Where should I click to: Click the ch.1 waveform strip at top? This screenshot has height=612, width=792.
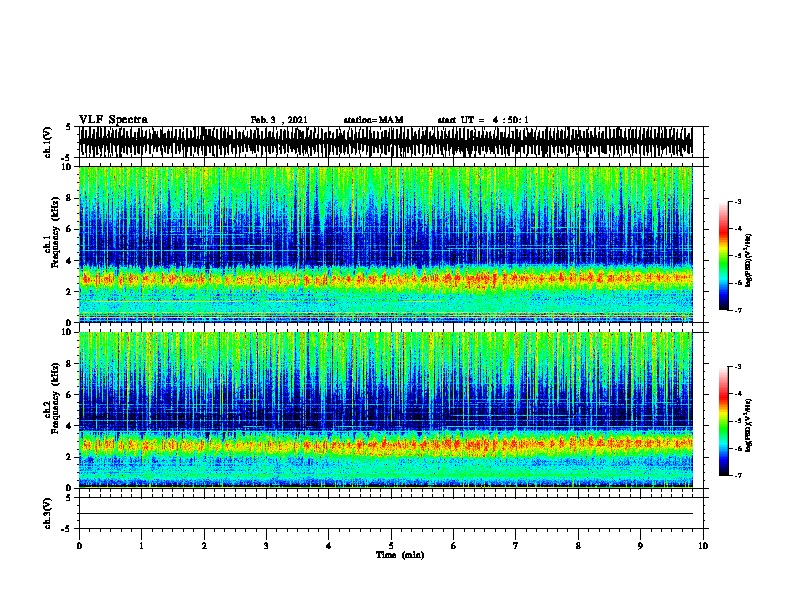click(385, 142)
